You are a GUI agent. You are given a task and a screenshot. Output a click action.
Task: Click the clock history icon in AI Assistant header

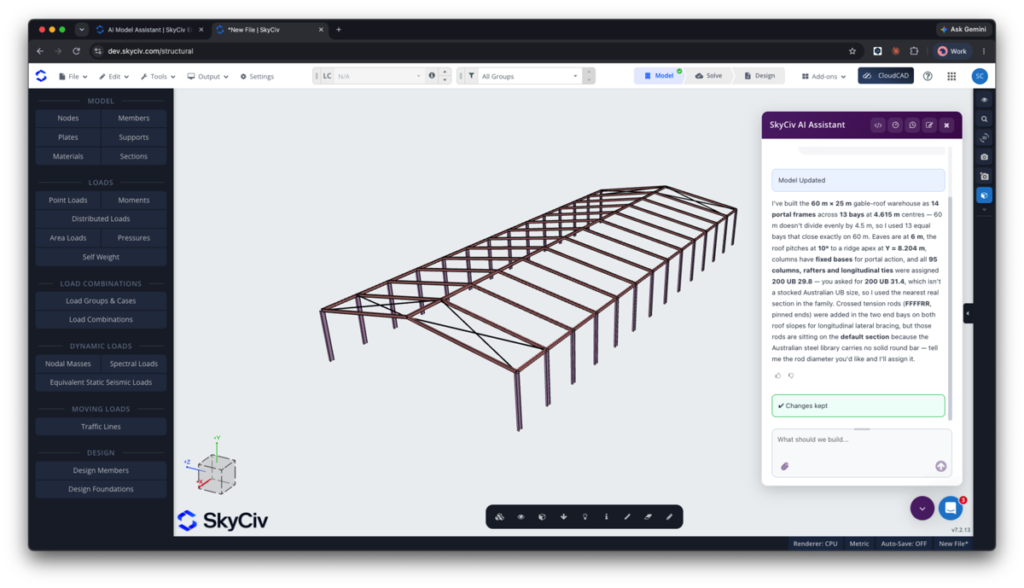tap(895, 125)
